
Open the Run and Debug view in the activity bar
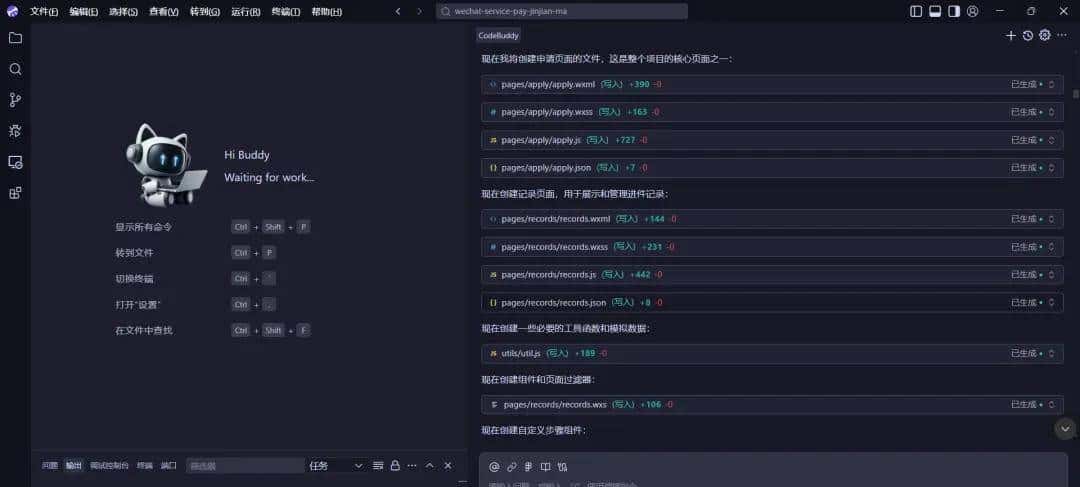(x=15, y=131)
